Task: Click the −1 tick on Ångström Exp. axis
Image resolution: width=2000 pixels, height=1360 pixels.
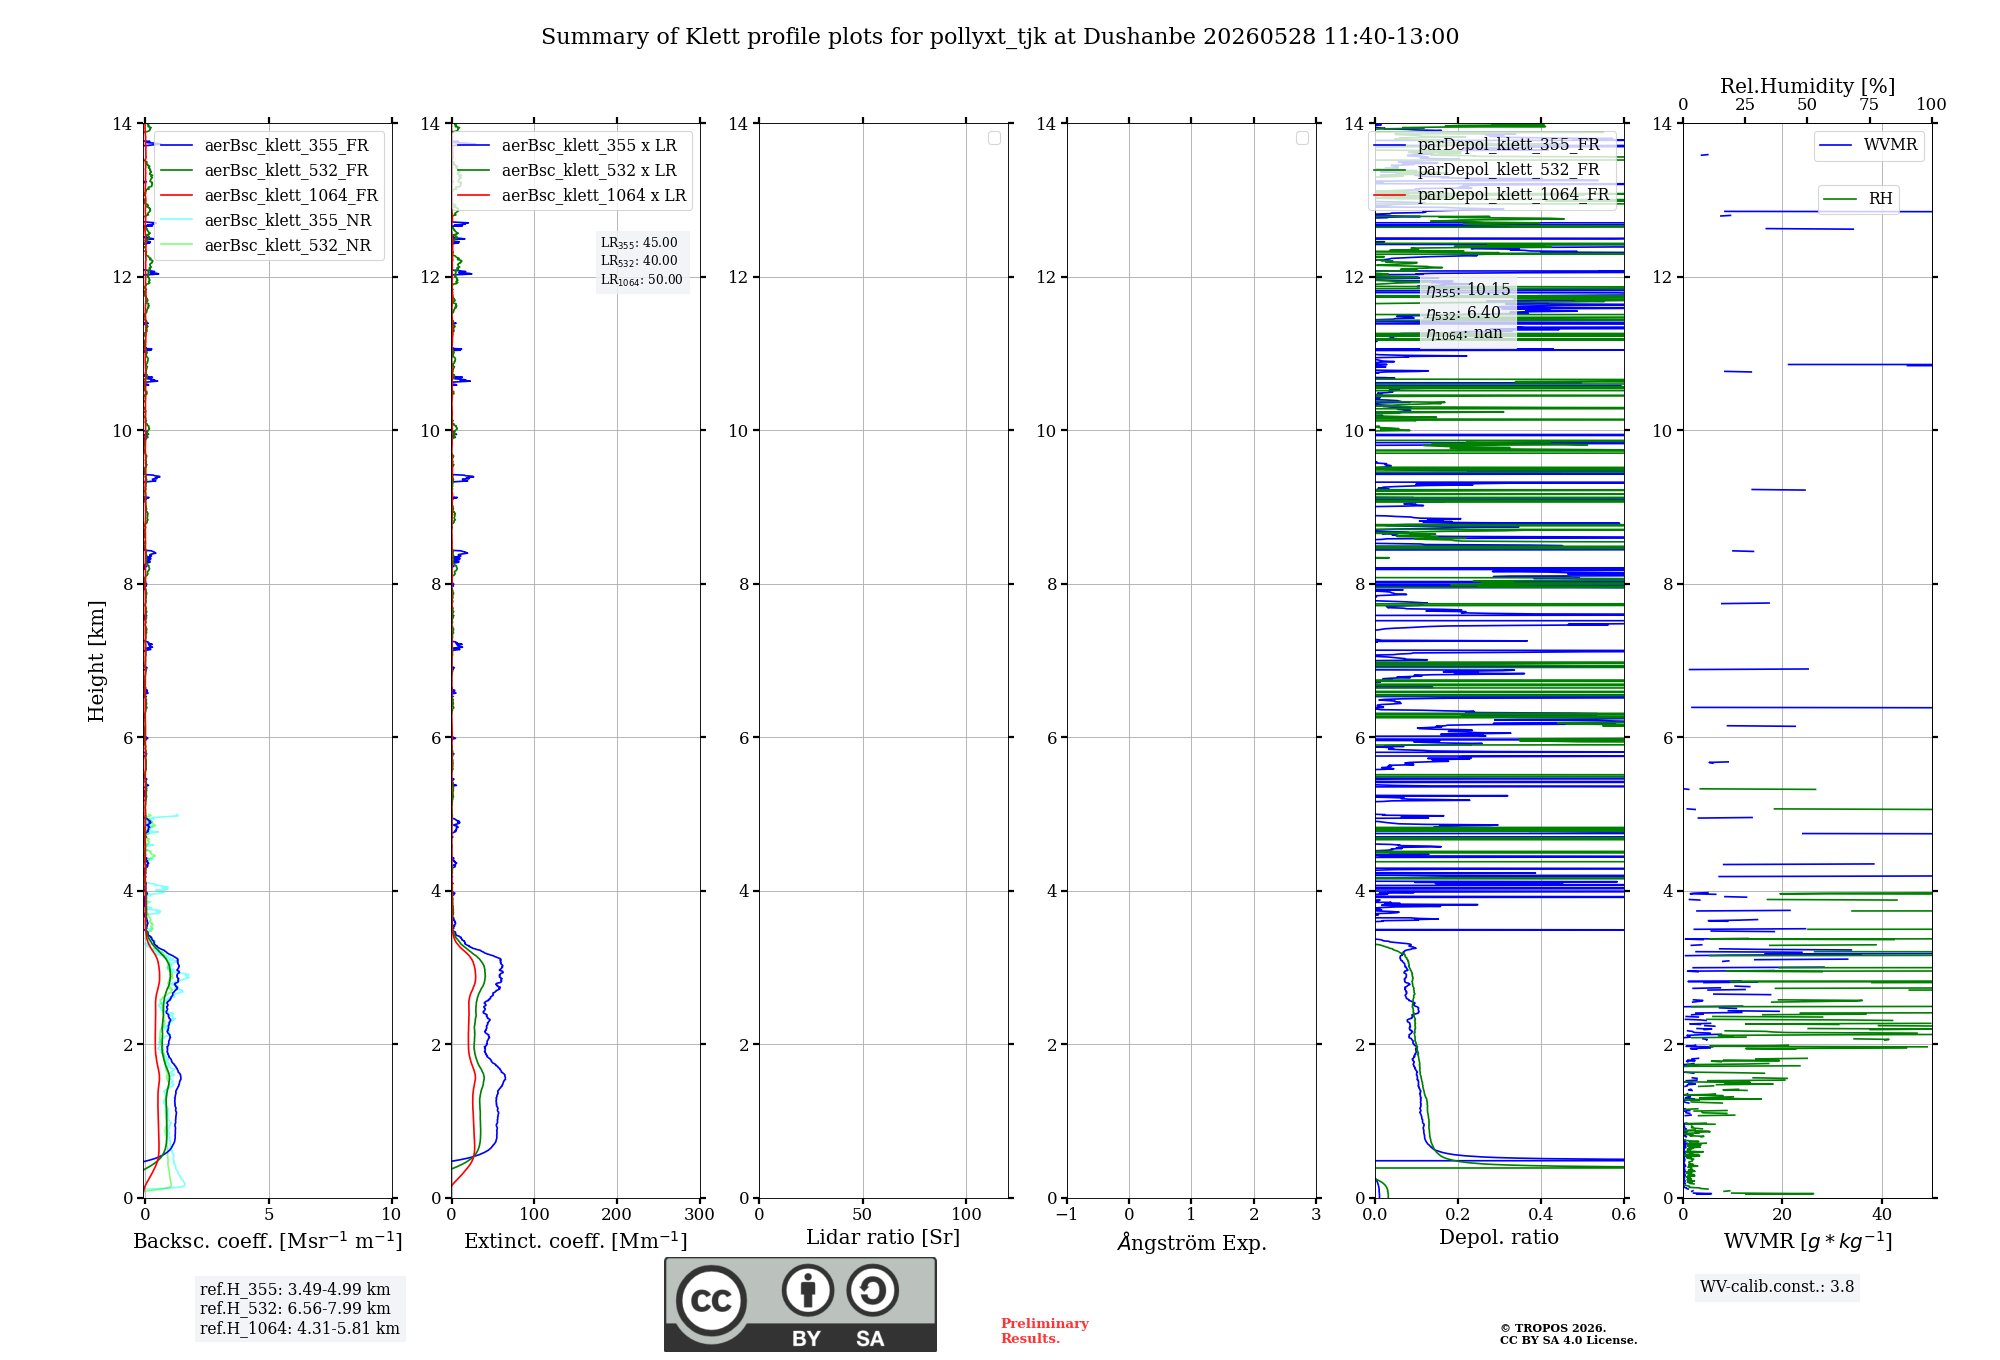Action: 1067,1215
